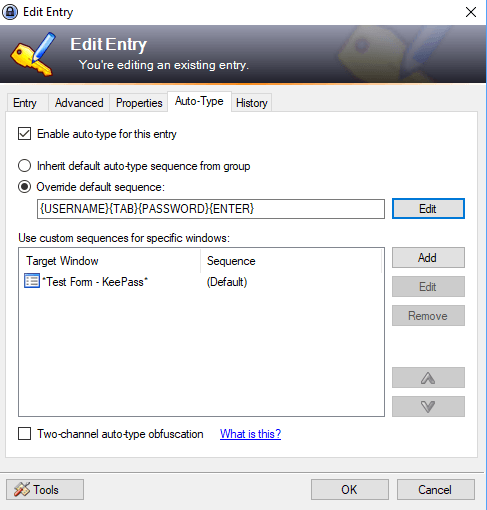This screenshot has width=487, height=510.
Task: Open the Tools menu button
Action: (45, 490)
